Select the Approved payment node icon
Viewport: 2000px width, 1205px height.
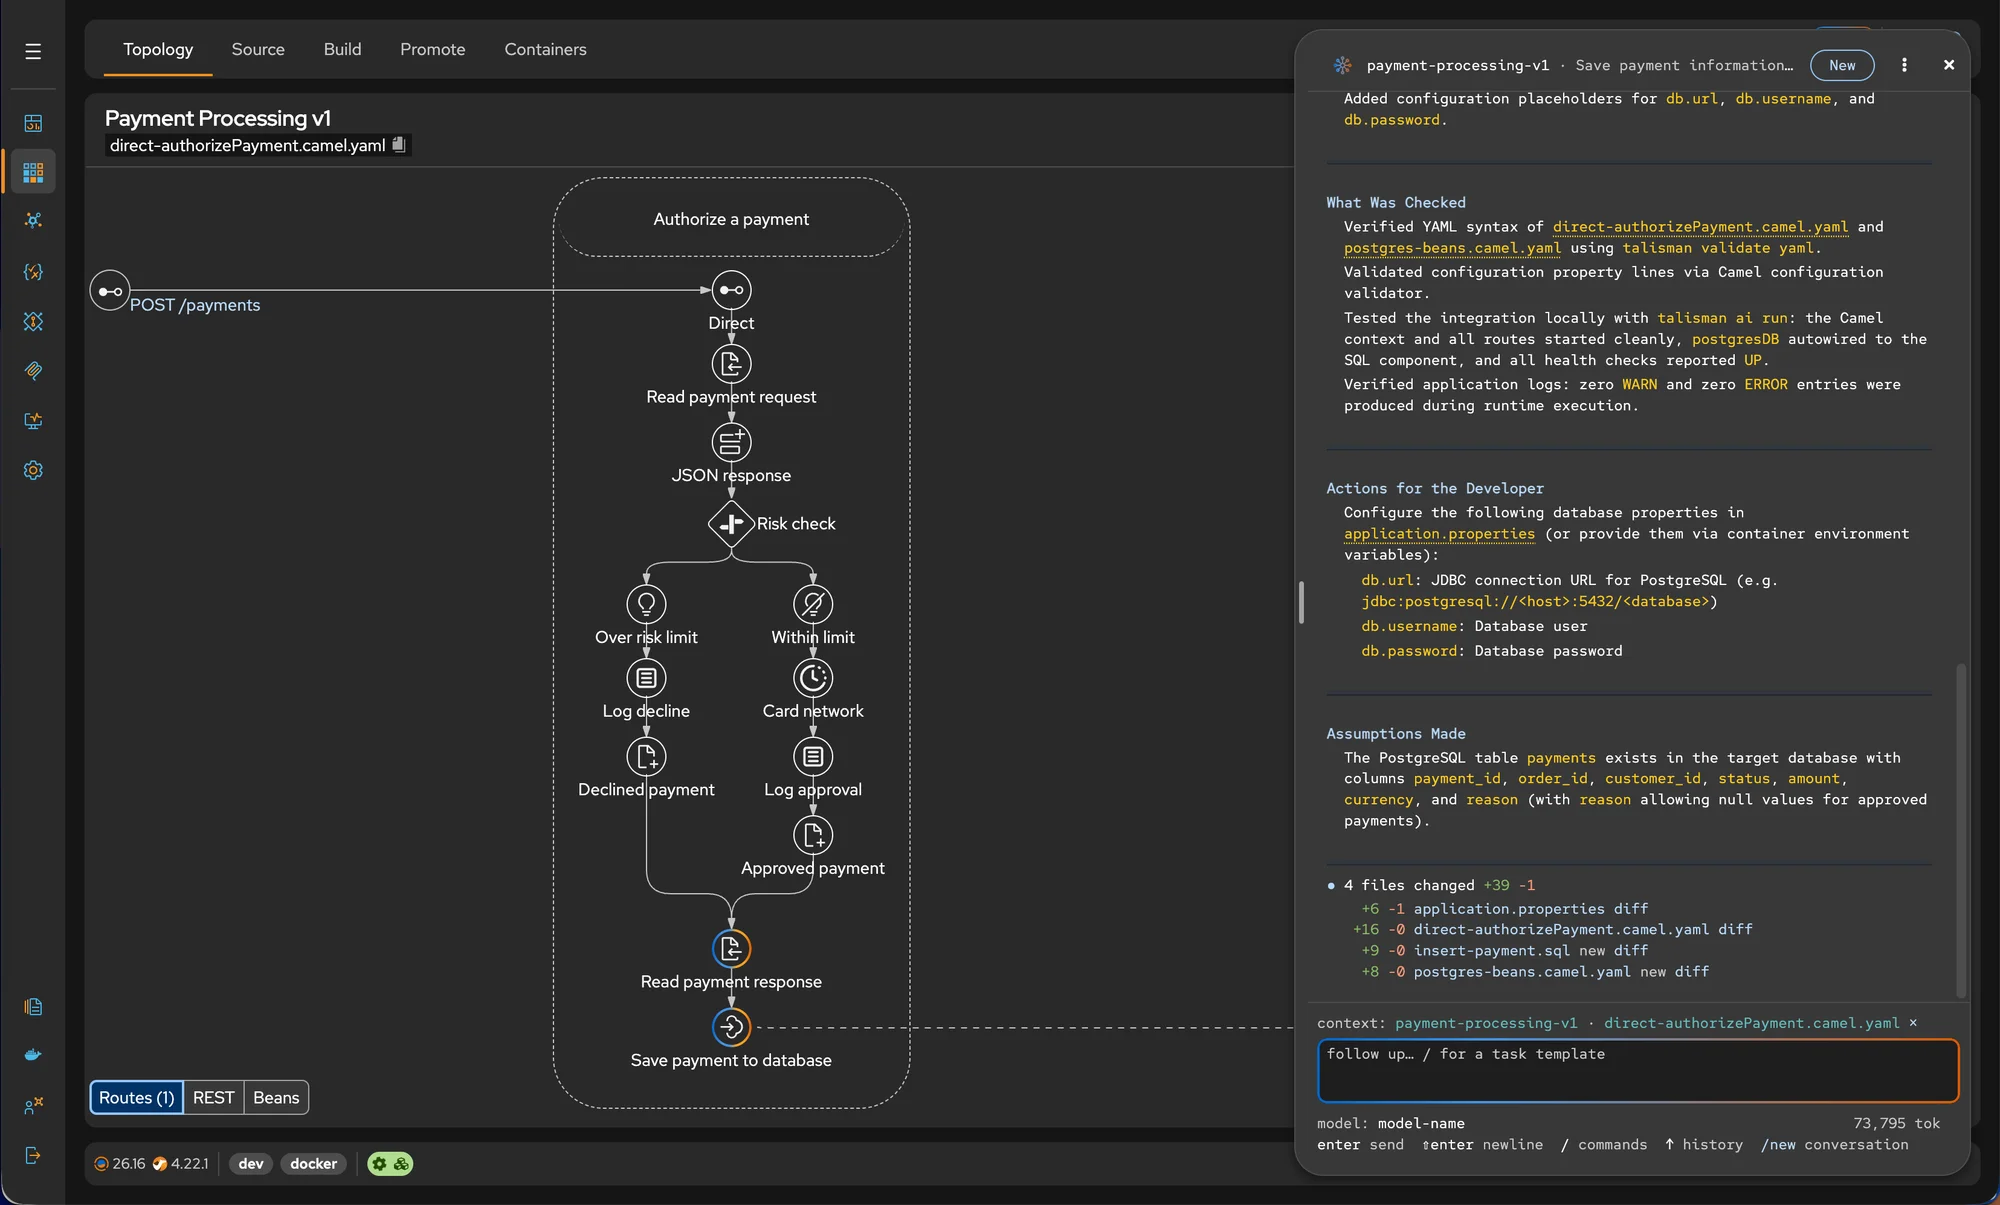[x=813, y=835]
